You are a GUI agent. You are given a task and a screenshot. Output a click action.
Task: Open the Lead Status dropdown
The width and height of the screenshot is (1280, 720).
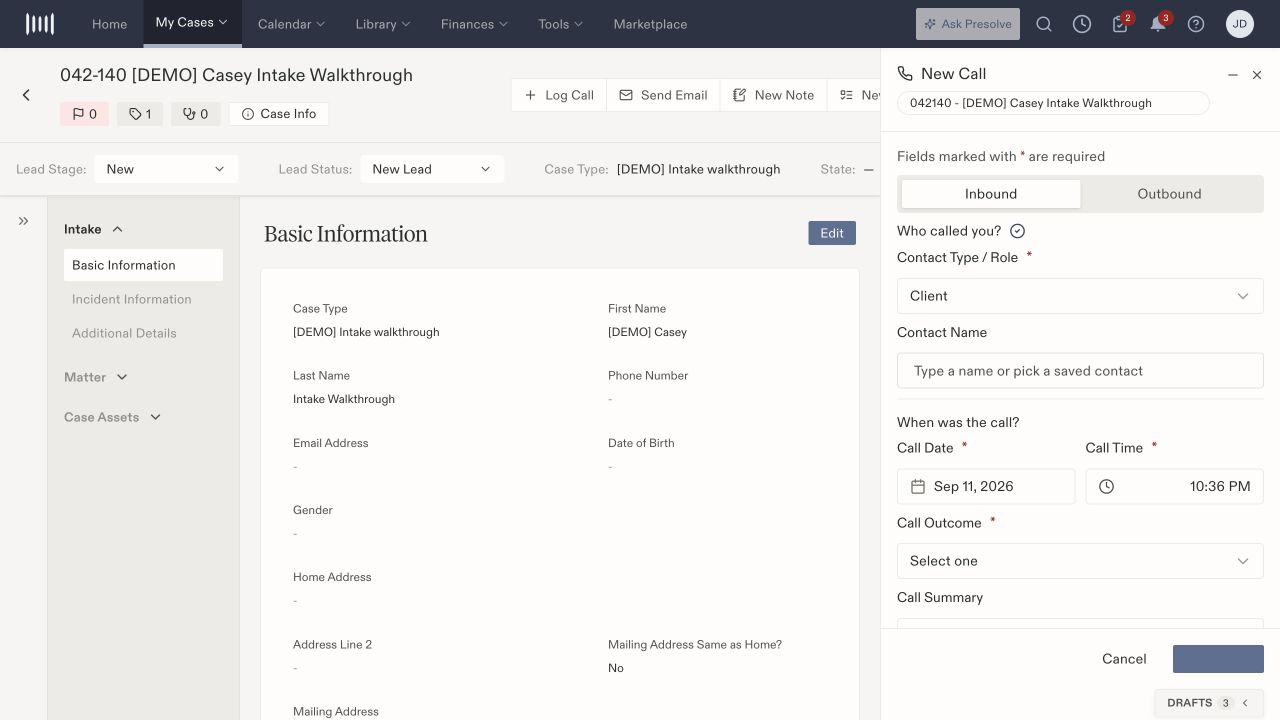432,169
